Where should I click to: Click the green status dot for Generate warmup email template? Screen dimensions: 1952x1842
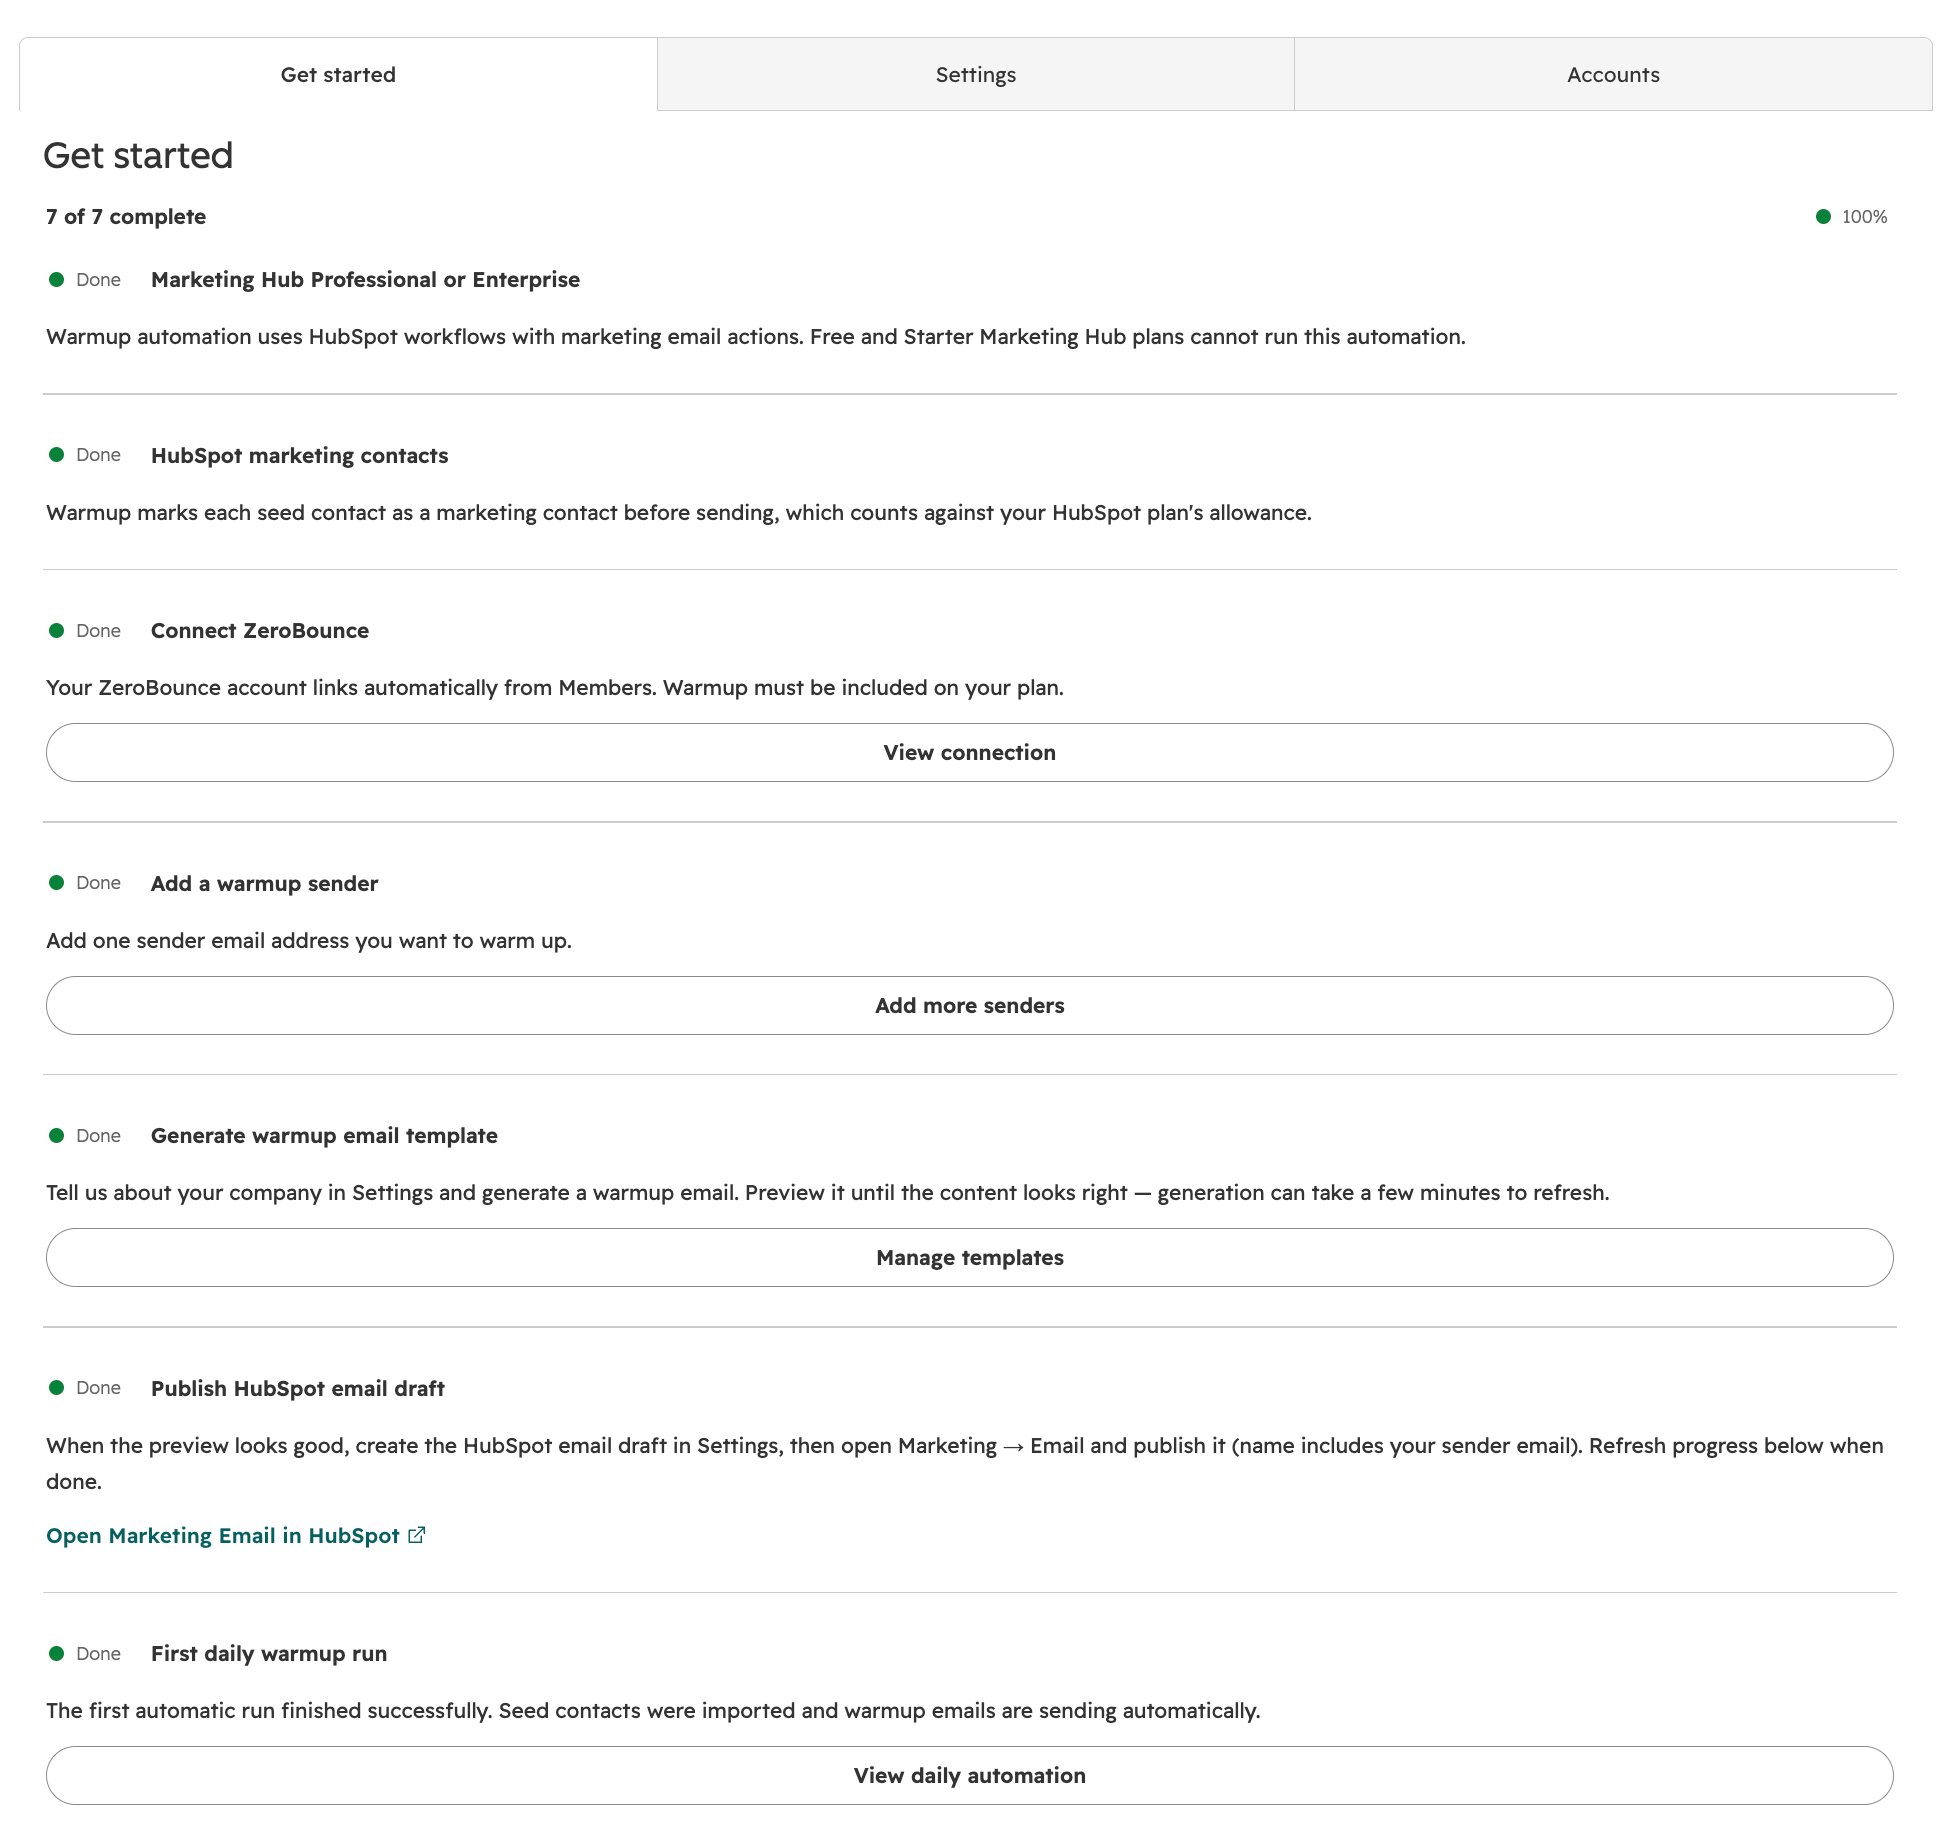click(x=57, y=1136)
